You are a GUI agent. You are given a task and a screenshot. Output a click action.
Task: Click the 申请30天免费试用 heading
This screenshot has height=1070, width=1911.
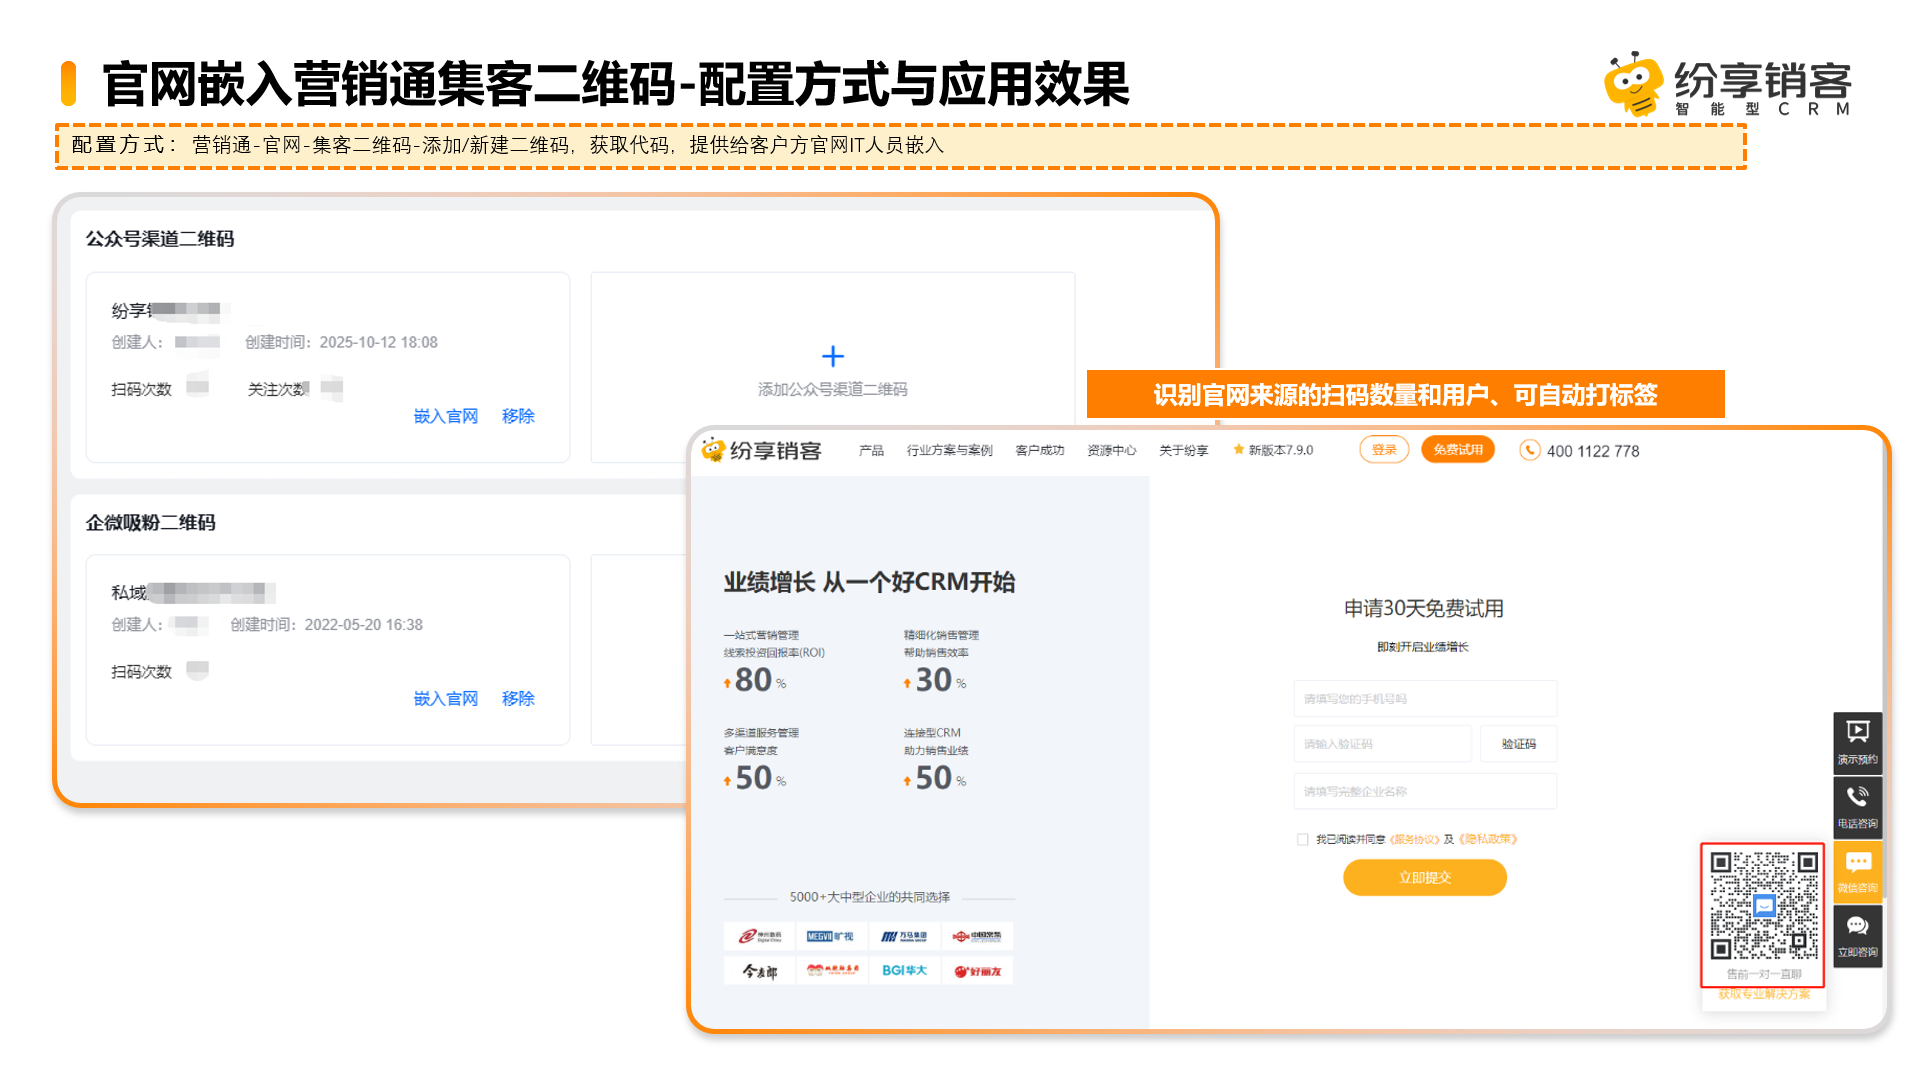coord(1423,608)
